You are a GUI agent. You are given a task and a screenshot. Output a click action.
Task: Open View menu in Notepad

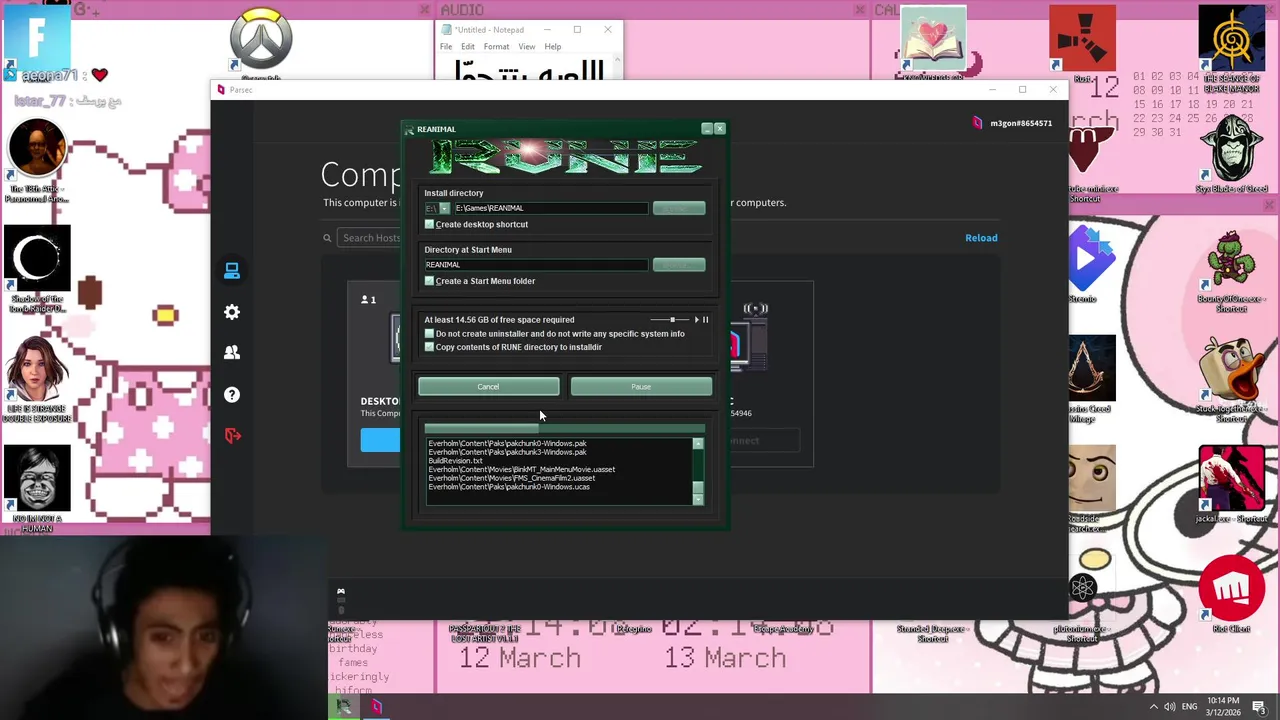click(526, 47)
